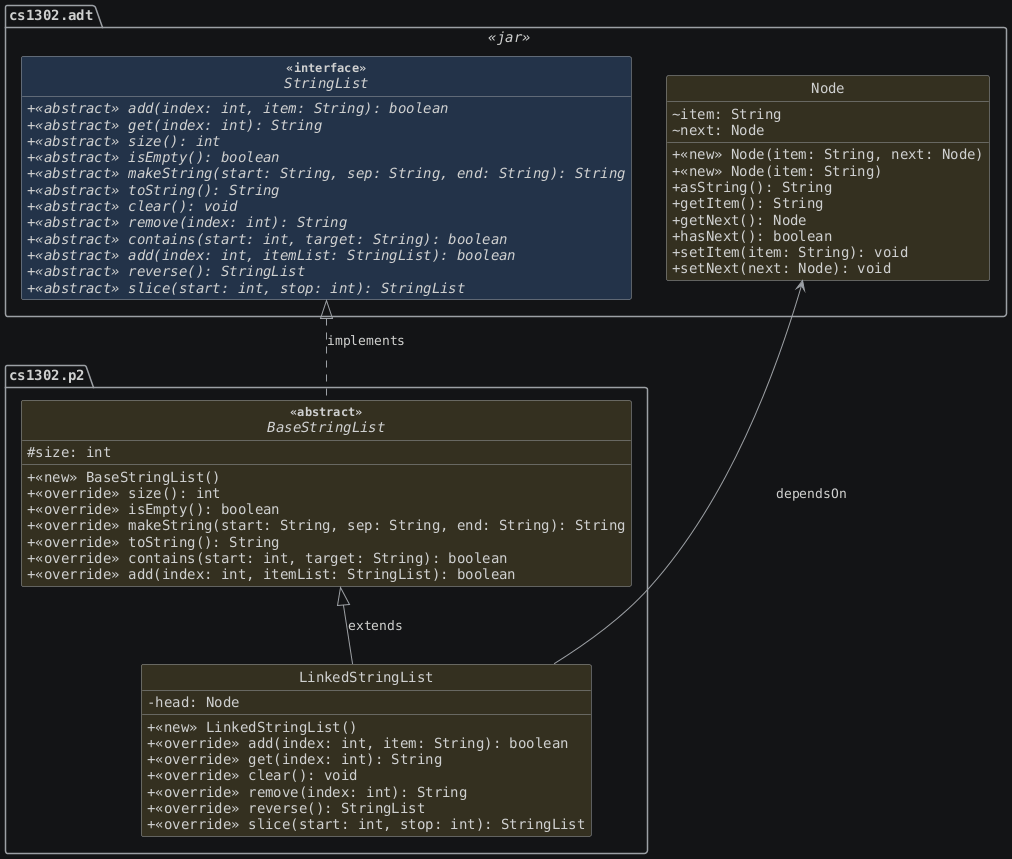Screen dimensions: 1012x859
Task: Click LinkedStringList's override remove(index: int)
Action: pyautogui.click(x=307, y=793)
